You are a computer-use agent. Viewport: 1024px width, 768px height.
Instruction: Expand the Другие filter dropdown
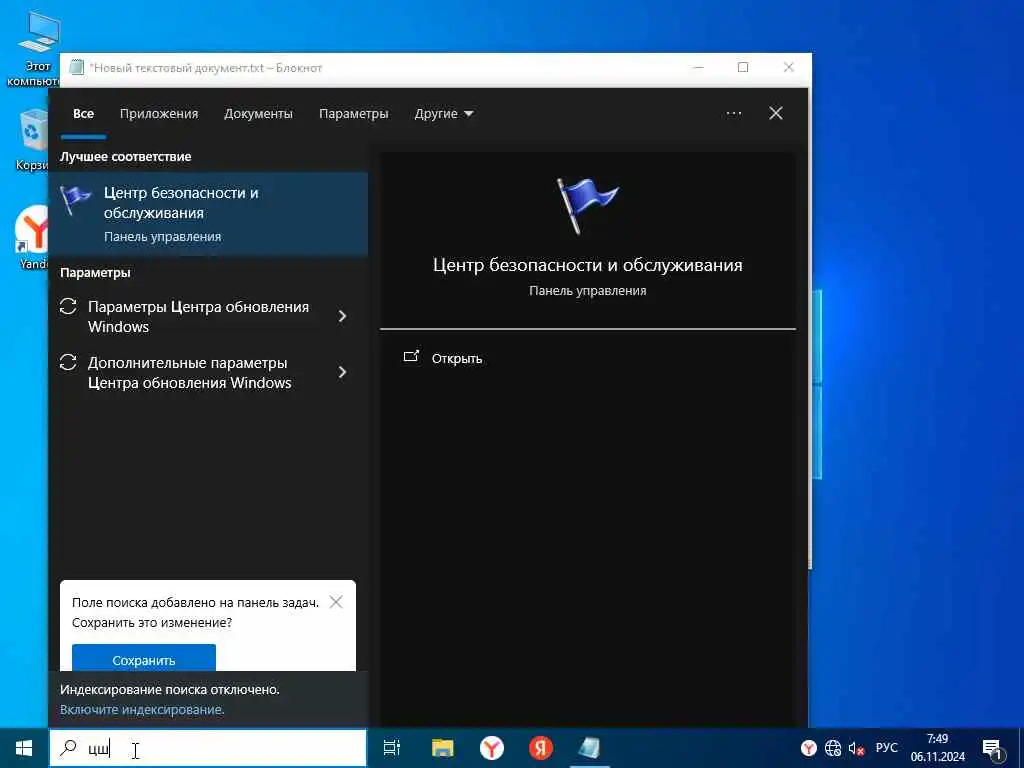point(444,114)
